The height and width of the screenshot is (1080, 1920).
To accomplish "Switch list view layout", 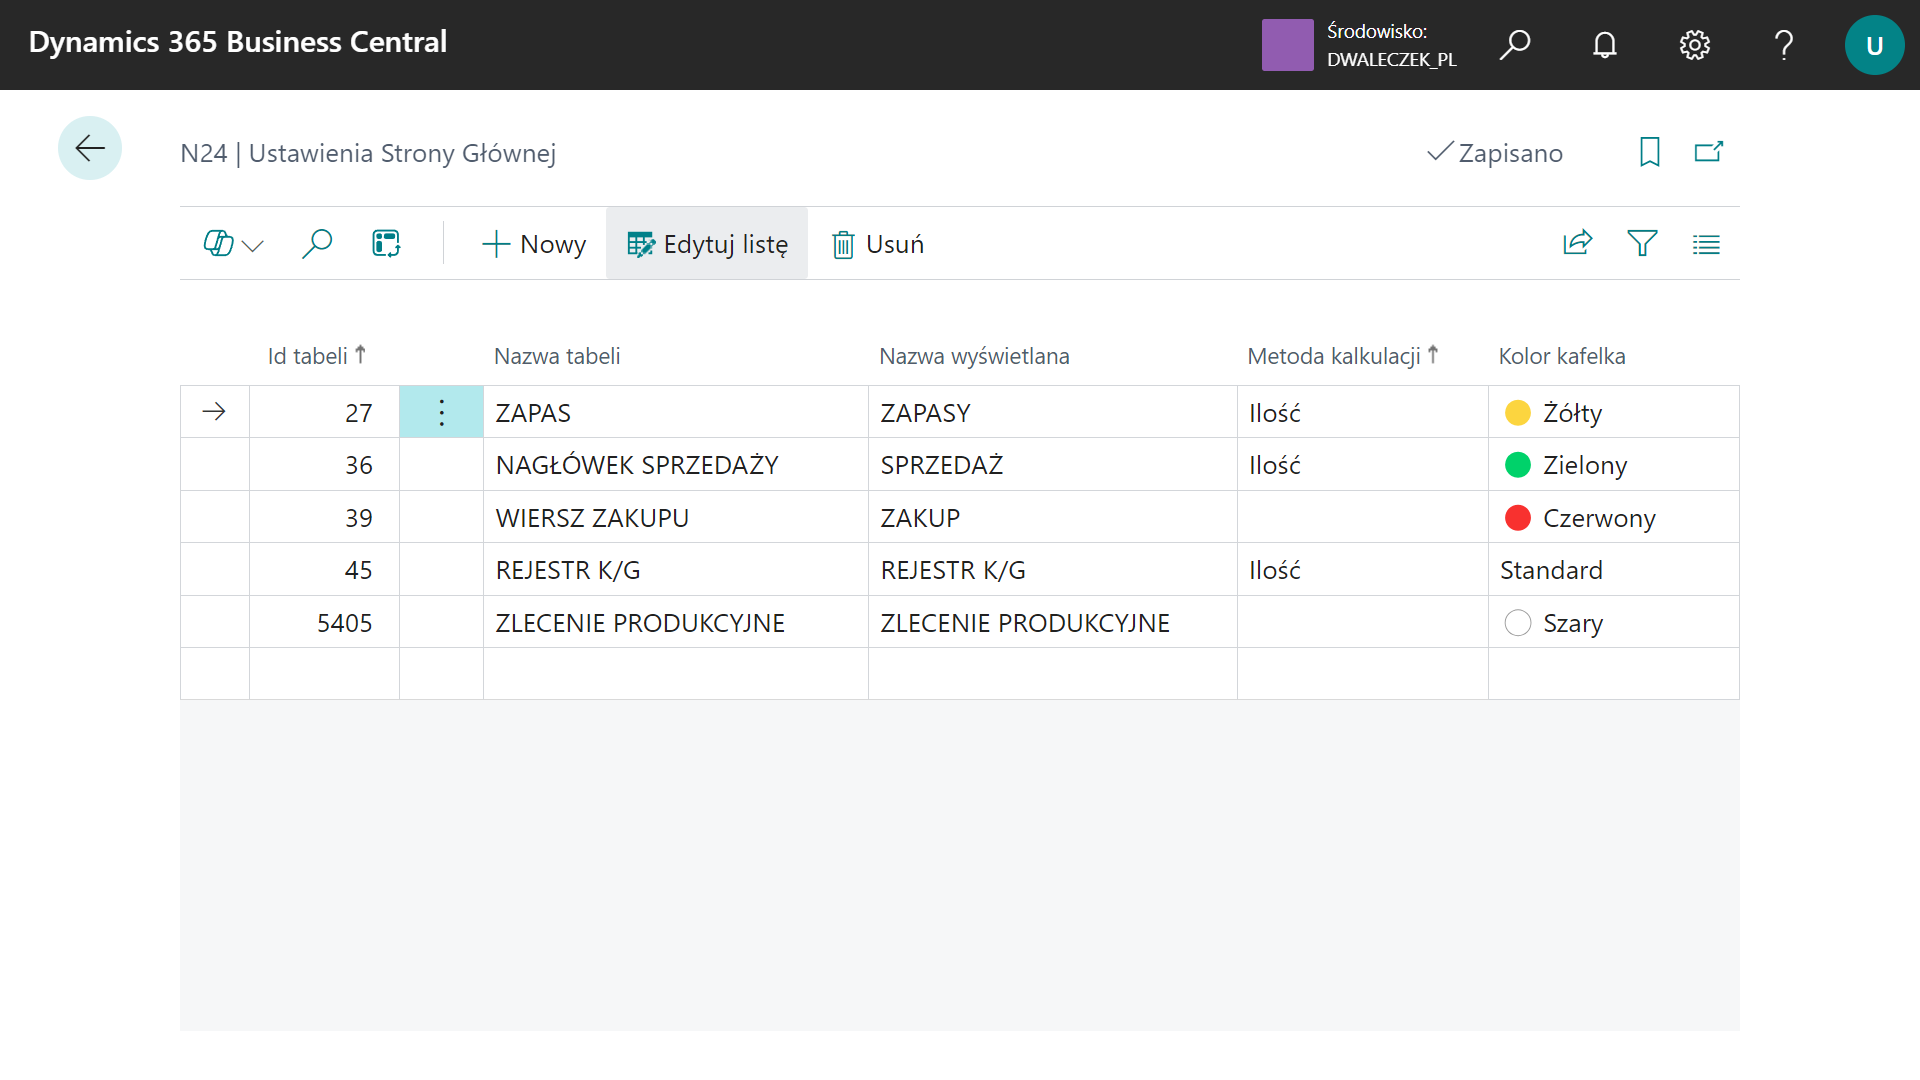I will (1706, 243).
